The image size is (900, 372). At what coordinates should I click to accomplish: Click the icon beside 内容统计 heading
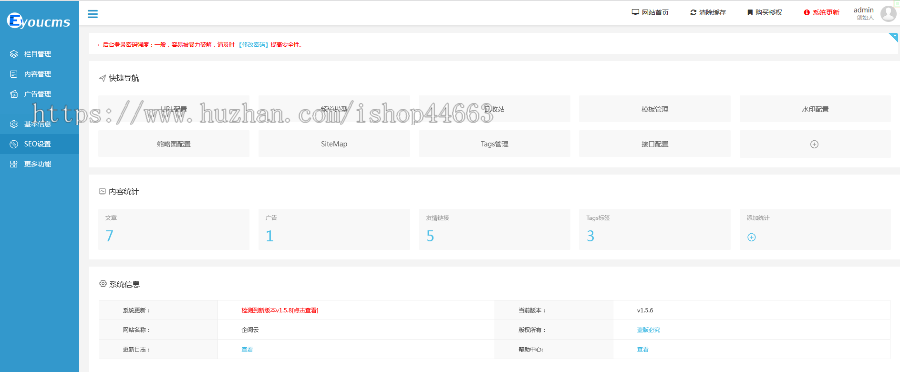coord(102,191)
